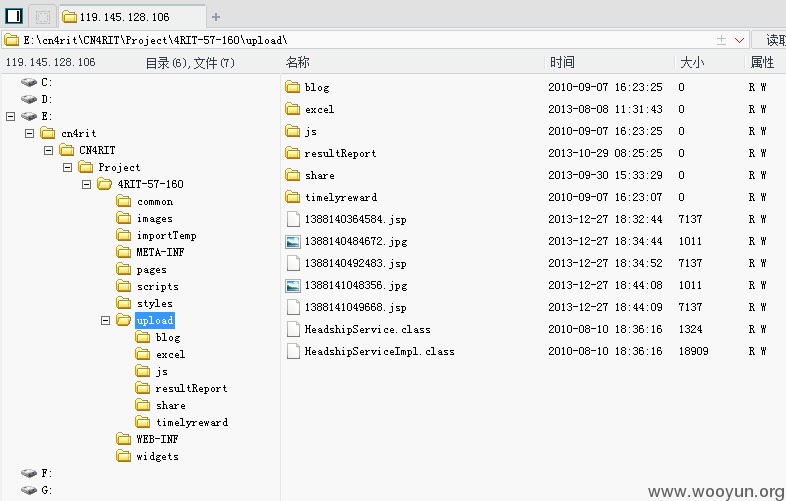786x501 pixels.
Task: Collapse the upload folder node
Action: [106, 320]
